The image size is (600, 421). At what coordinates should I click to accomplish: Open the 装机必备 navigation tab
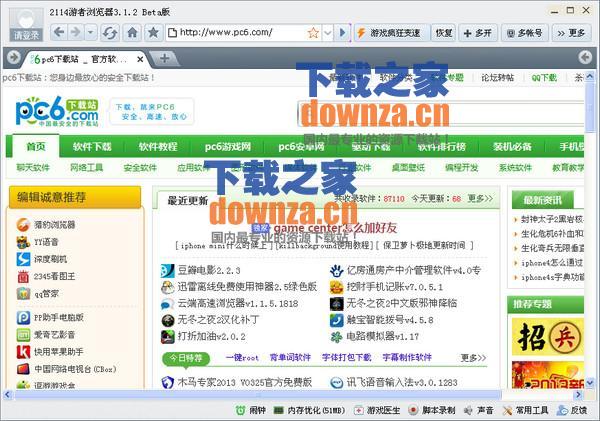512,147
